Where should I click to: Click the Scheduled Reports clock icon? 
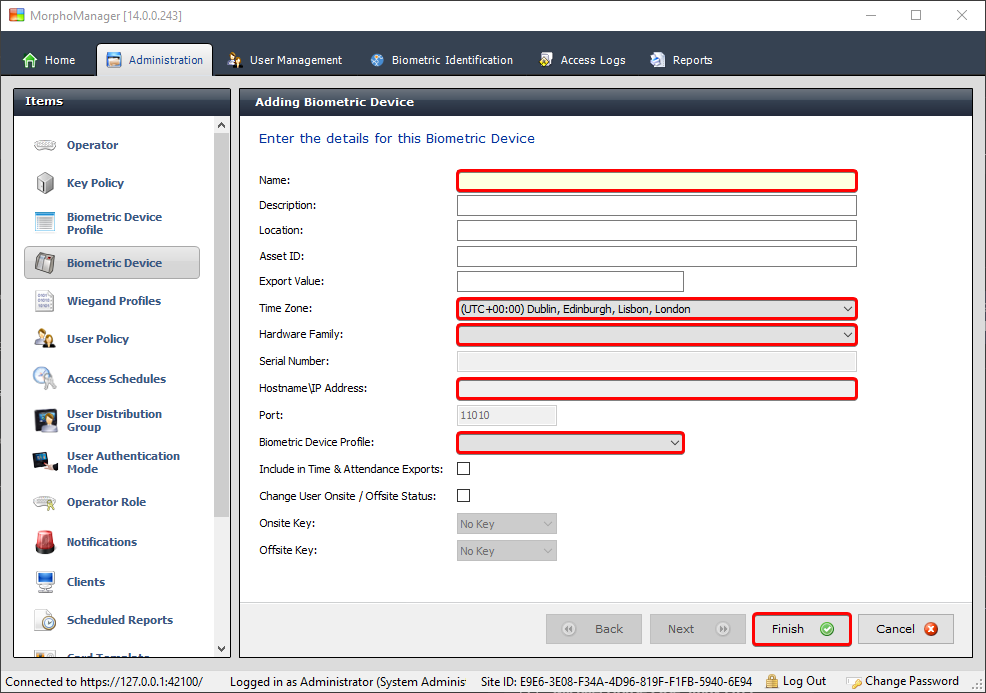[45, 620]
